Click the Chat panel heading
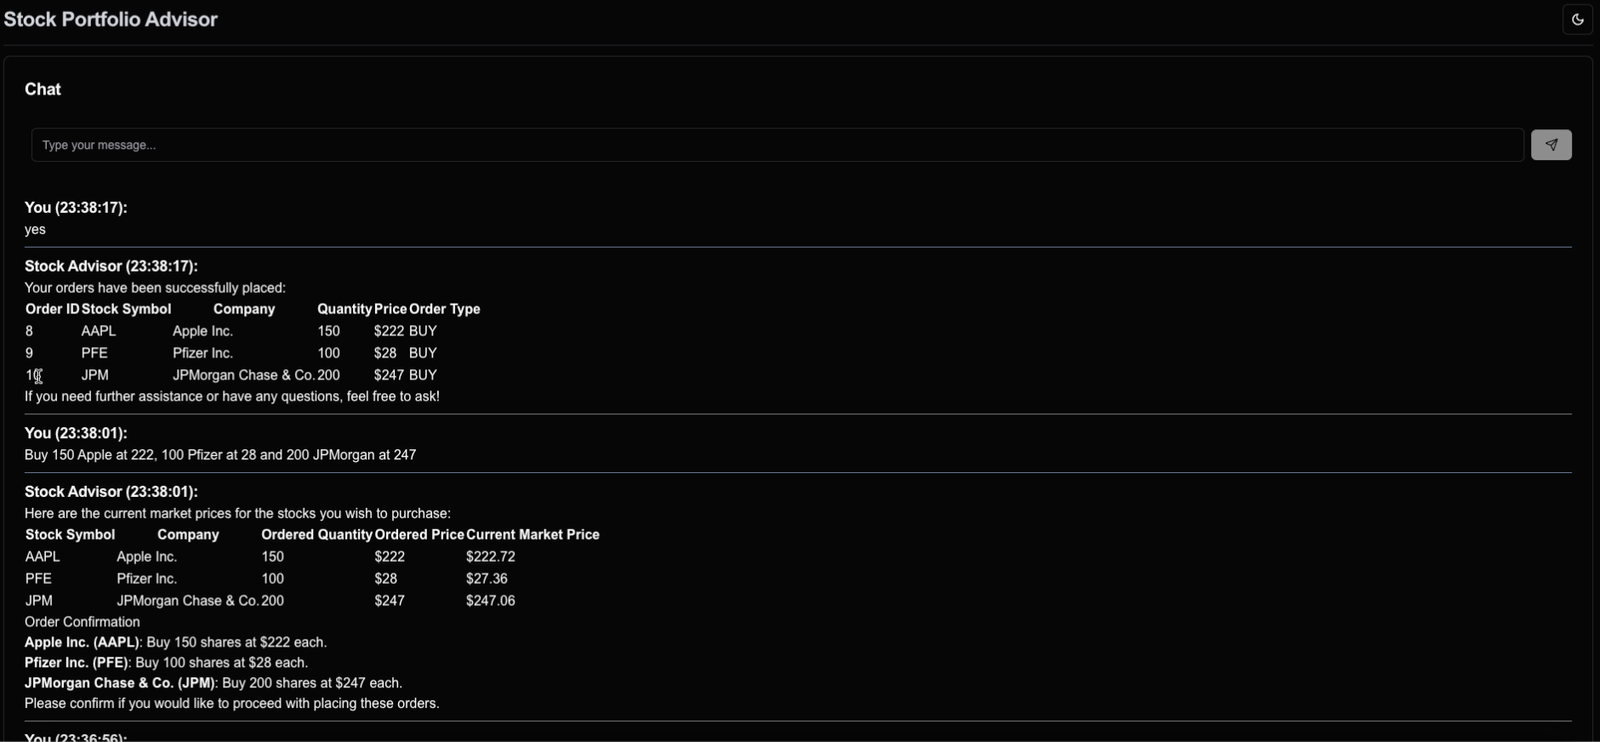The image size is (1600, 742). [x=43, y=89]
